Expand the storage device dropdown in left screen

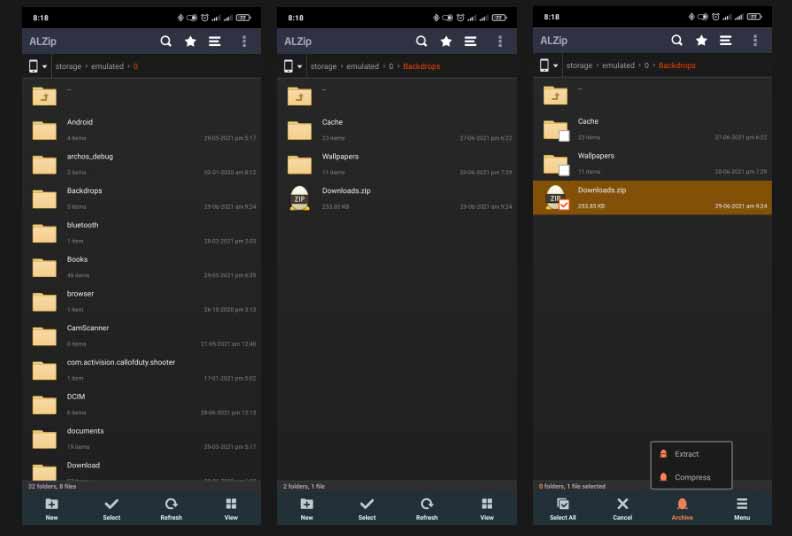point(37,66)
